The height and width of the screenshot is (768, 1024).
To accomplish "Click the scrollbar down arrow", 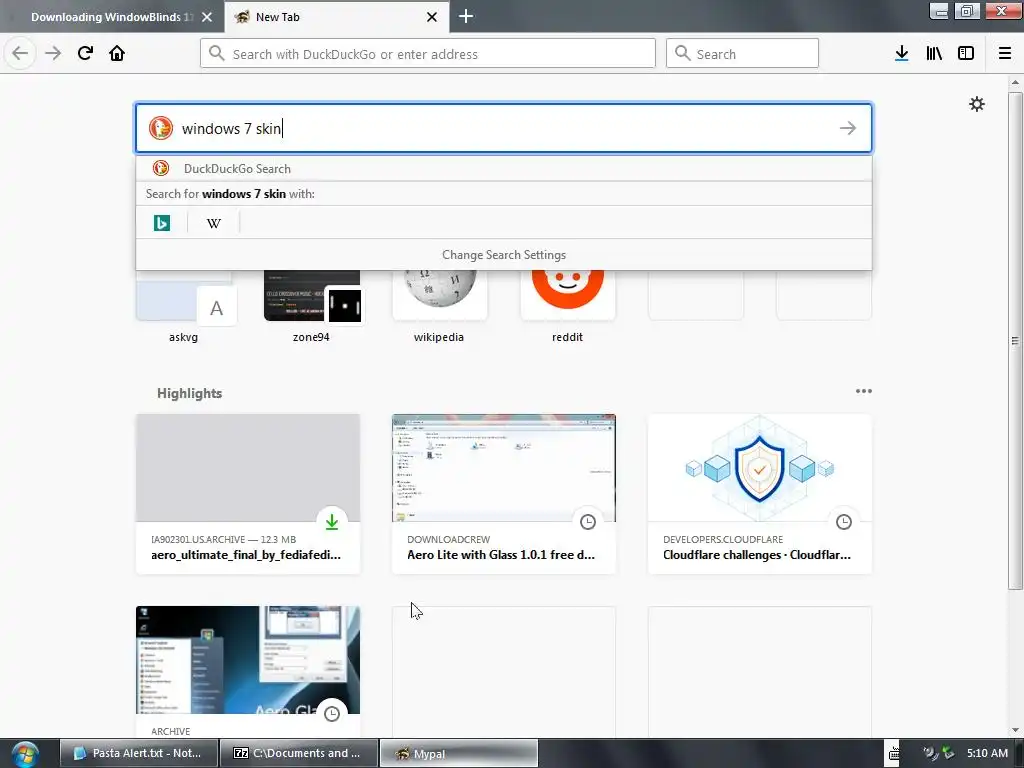I will point(1015,730).
